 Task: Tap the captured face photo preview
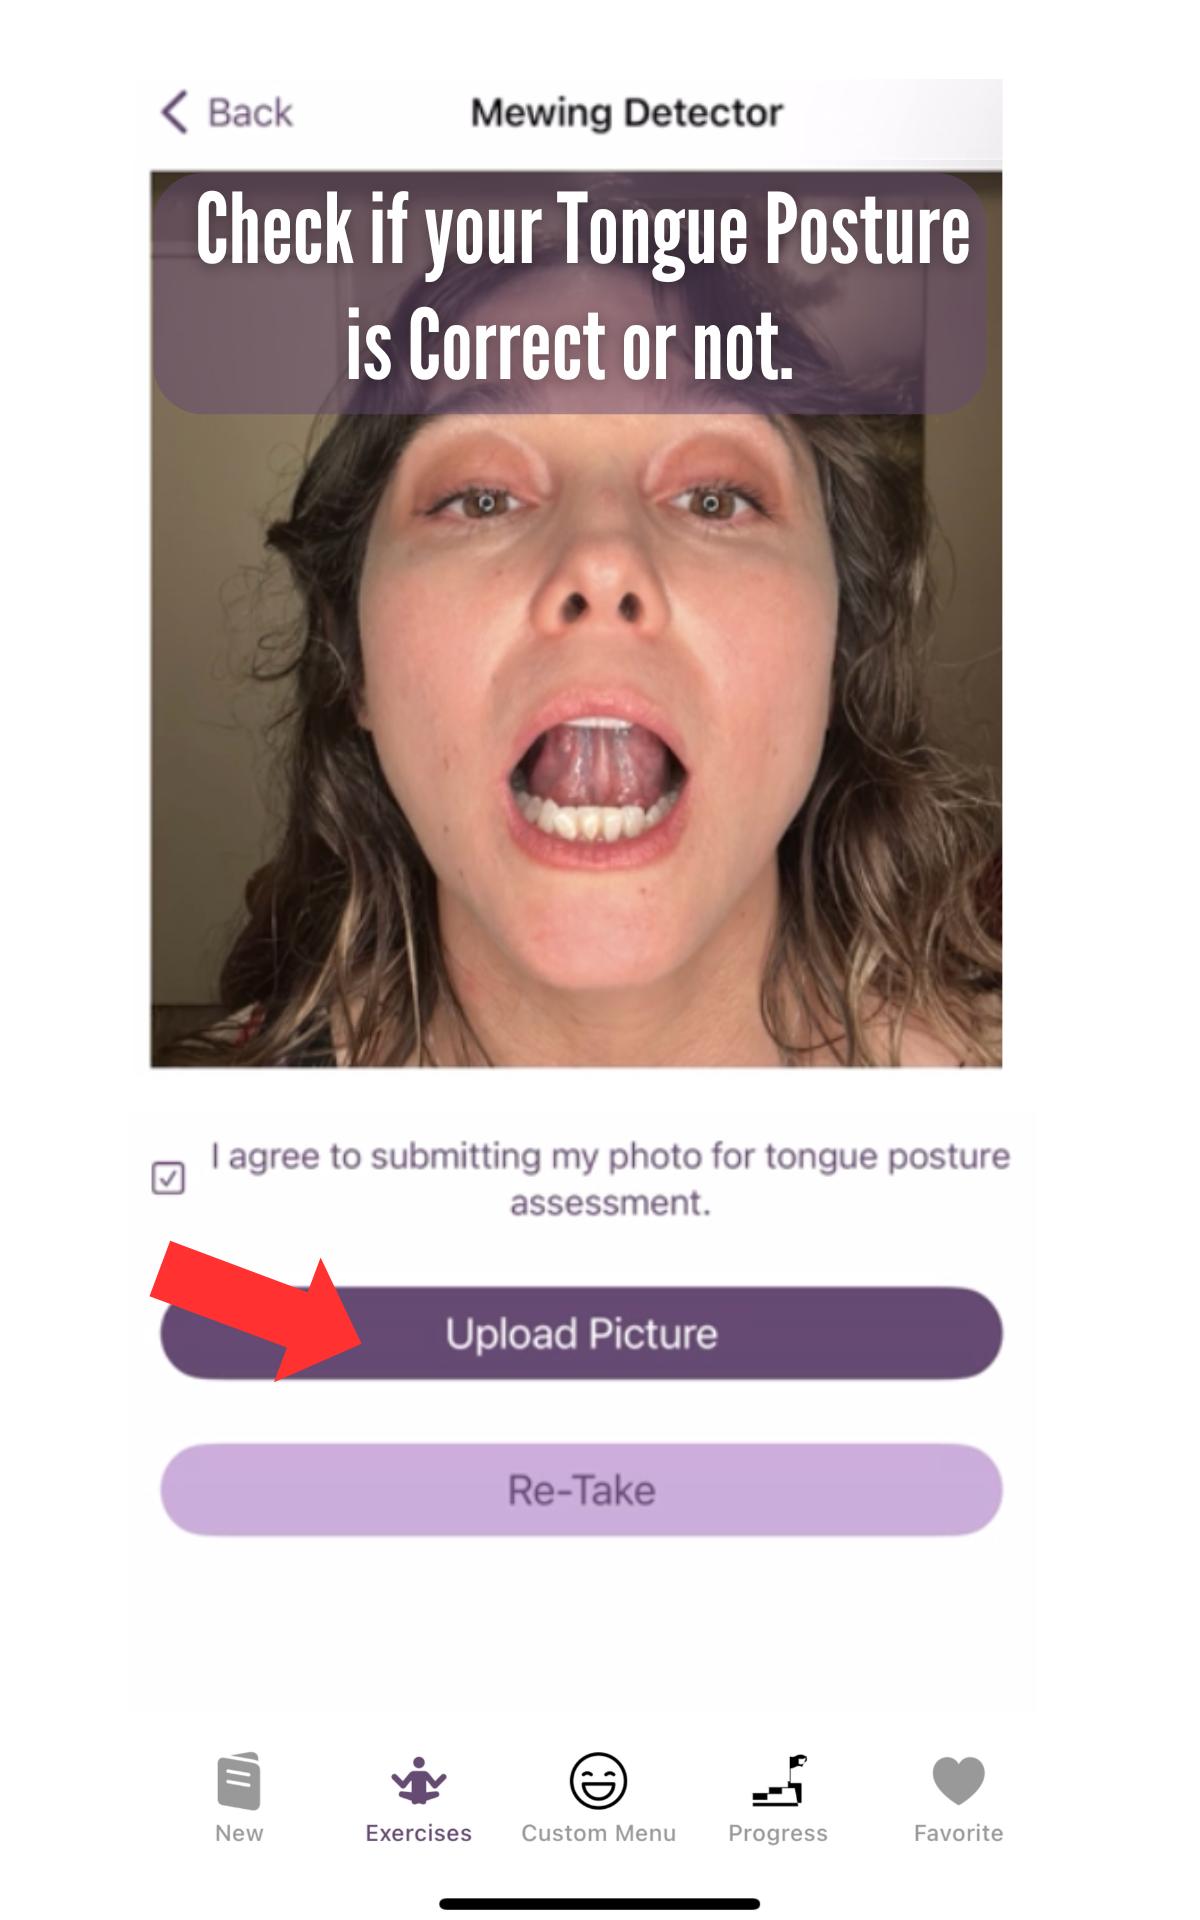click(576, 740)
